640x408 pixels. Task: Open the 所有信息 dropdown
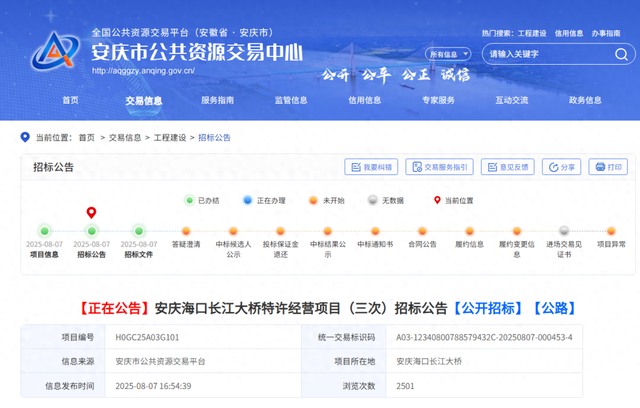pos(448,54)
